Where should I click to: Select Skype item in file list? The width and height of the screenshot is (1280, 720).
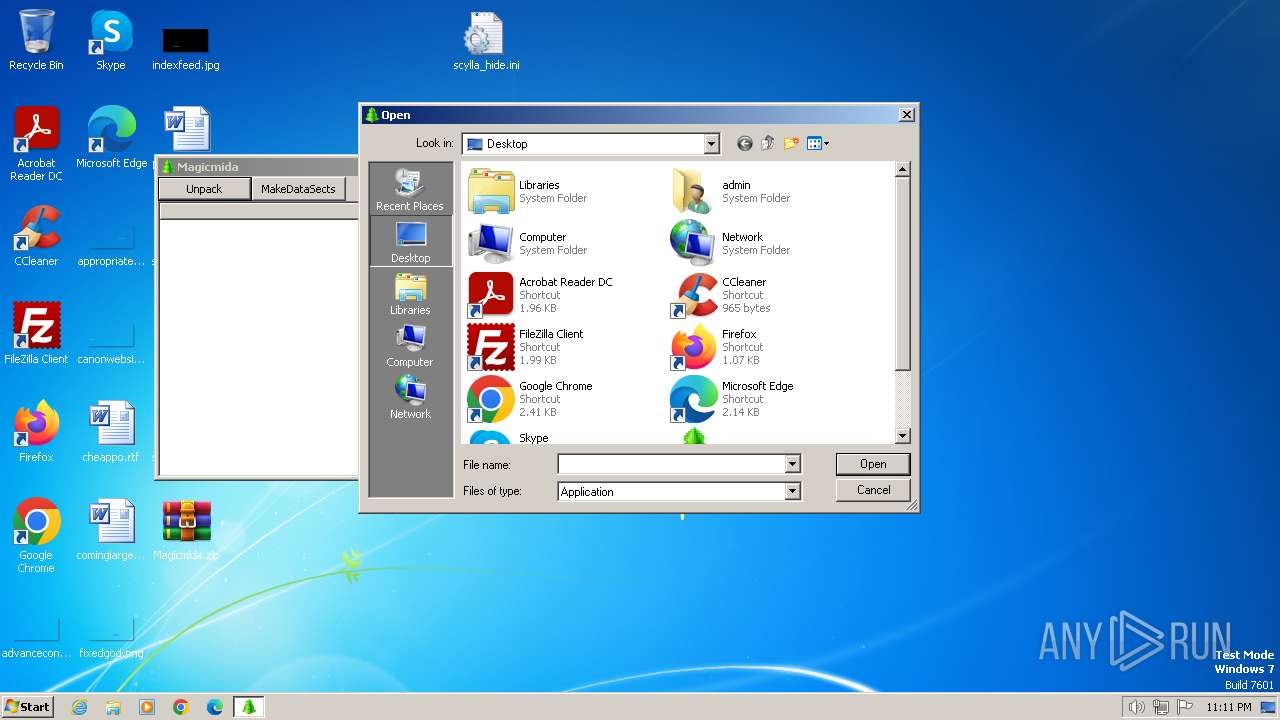tap(509, 437)
